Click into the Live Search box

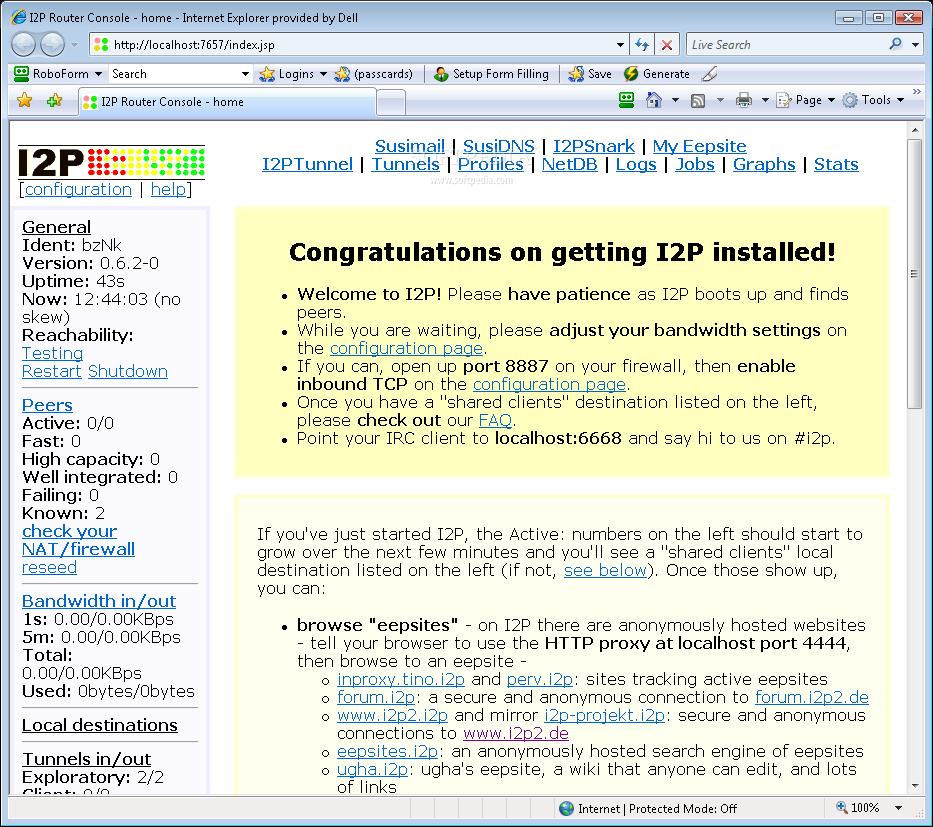[x=787, y=45]
